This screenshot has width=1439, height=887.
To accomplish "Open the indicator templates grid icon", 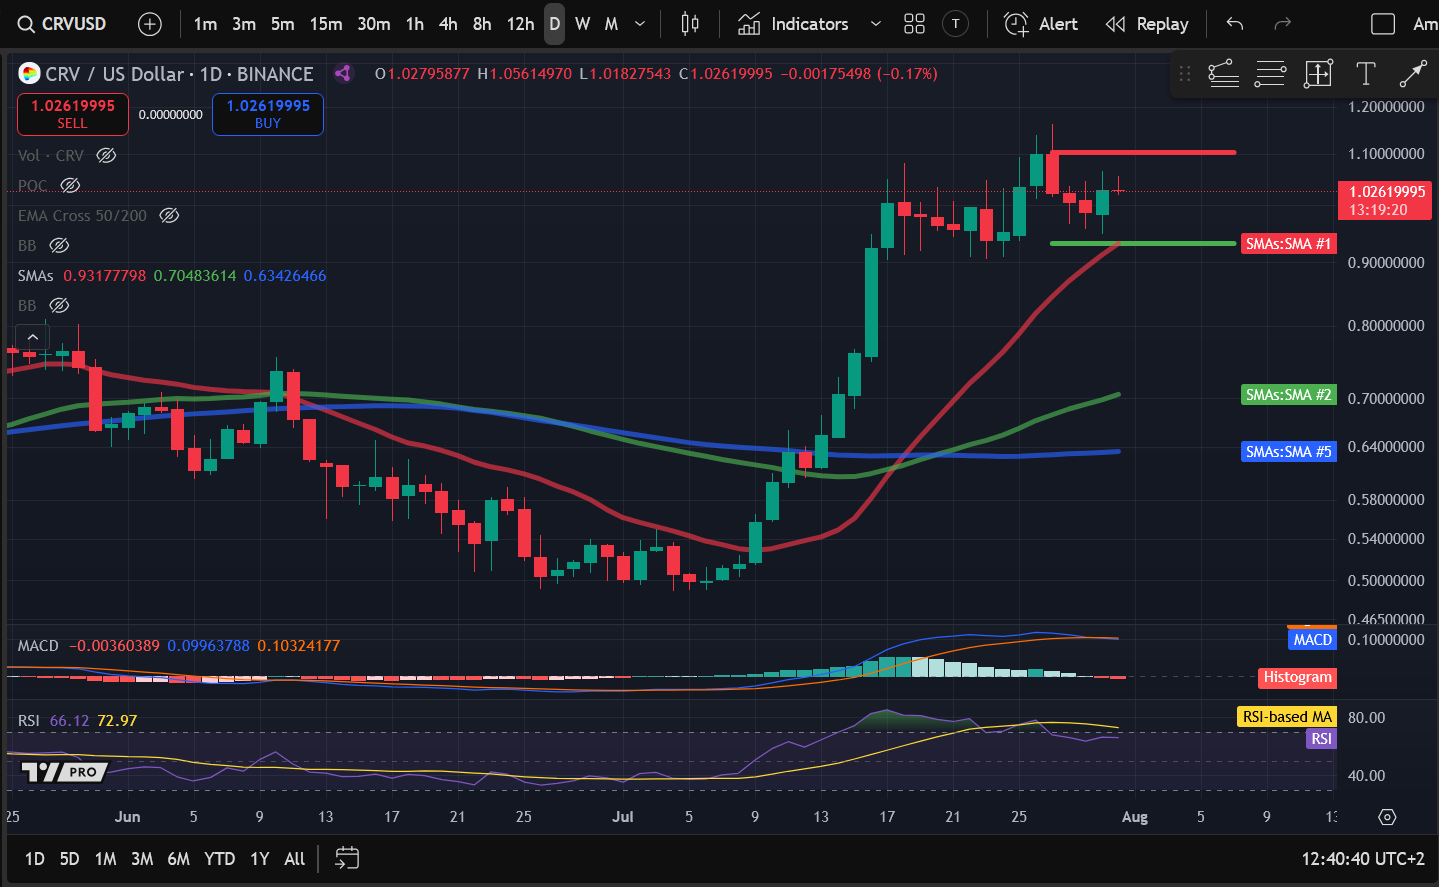I will tap(914, 24).
